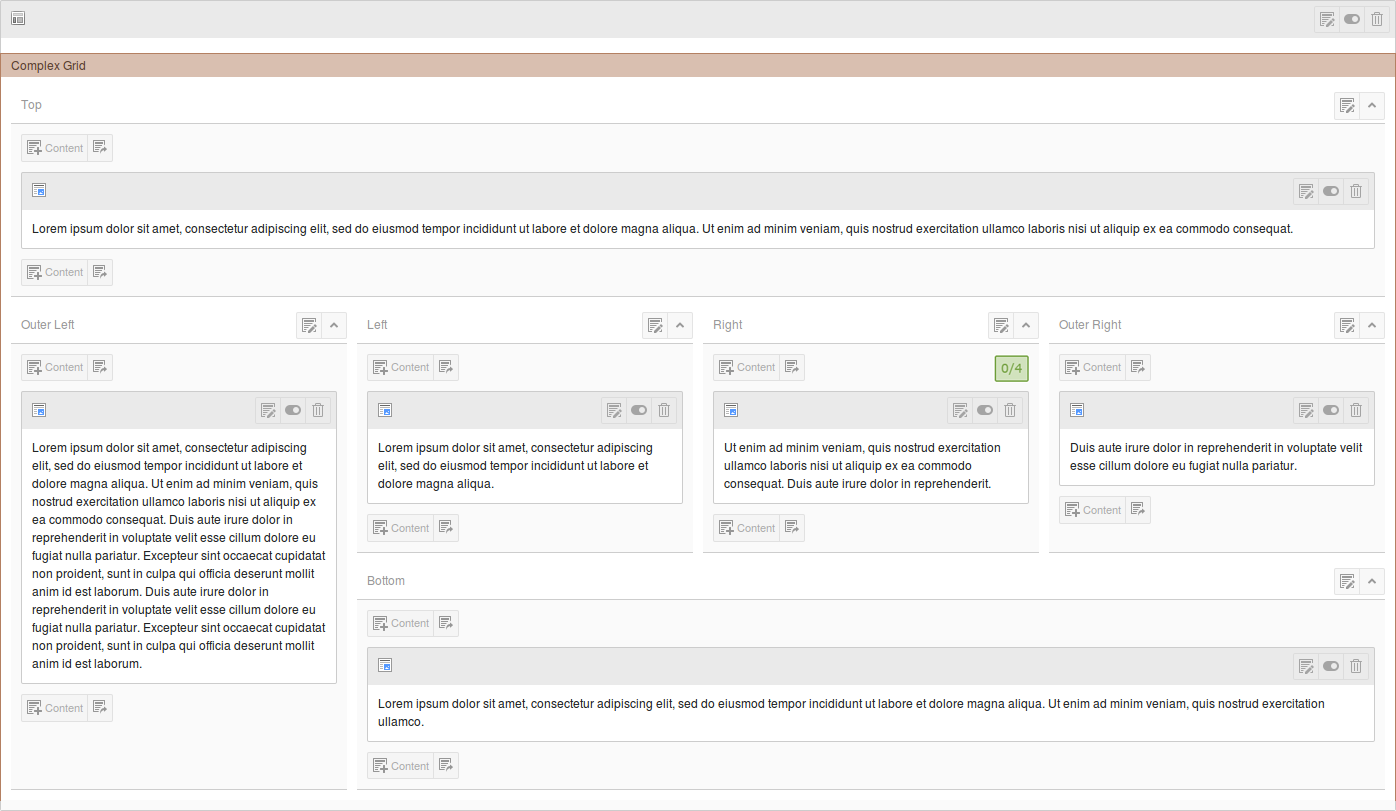Image resolution: width=1396 pixels, height=811 pixels.
Task: Click the 0/4 counter badge in Right column
Action: (1011, 368)
